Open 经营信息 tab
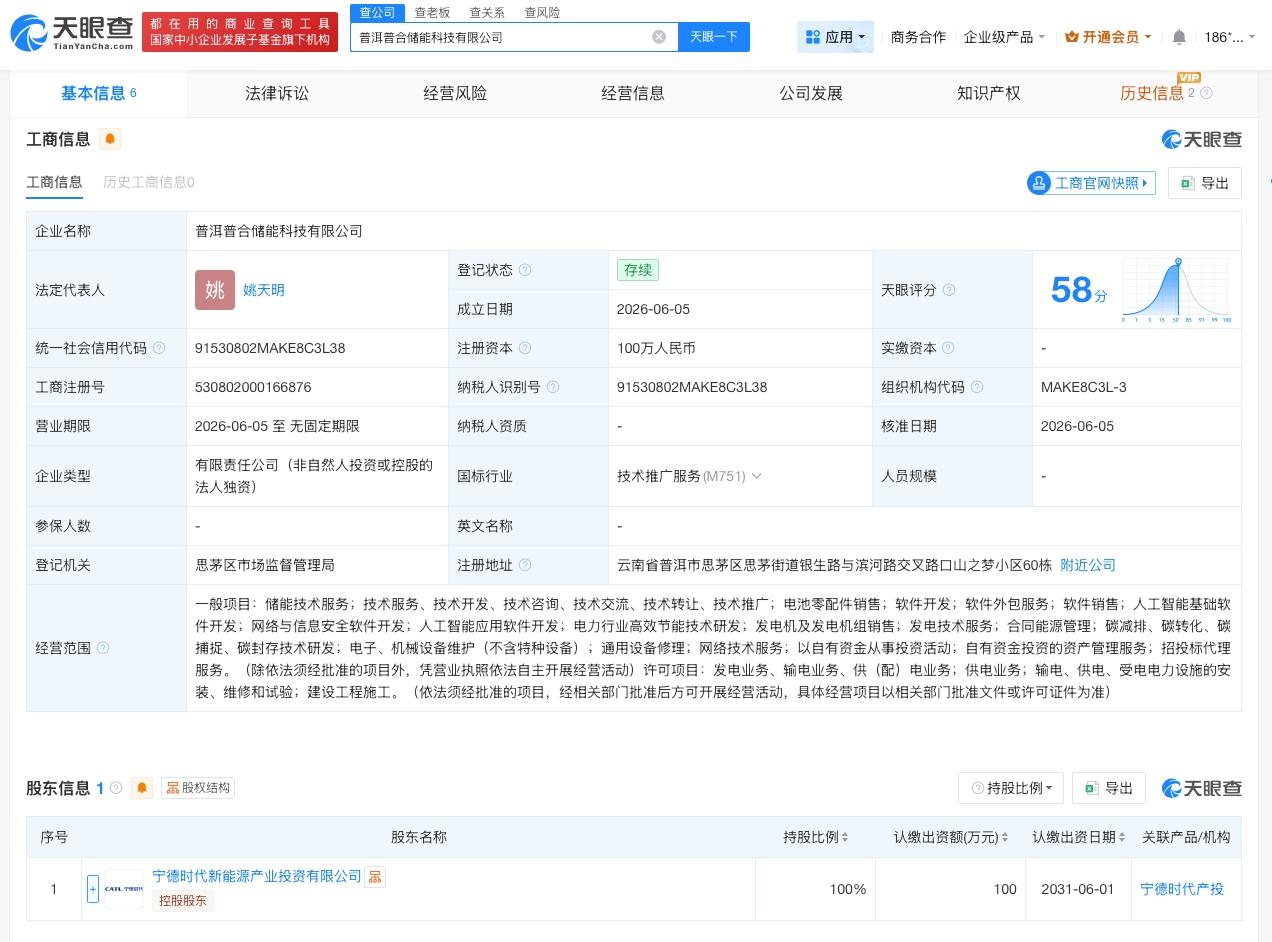The image size is (1272, 942). click(x=633, y=93)
